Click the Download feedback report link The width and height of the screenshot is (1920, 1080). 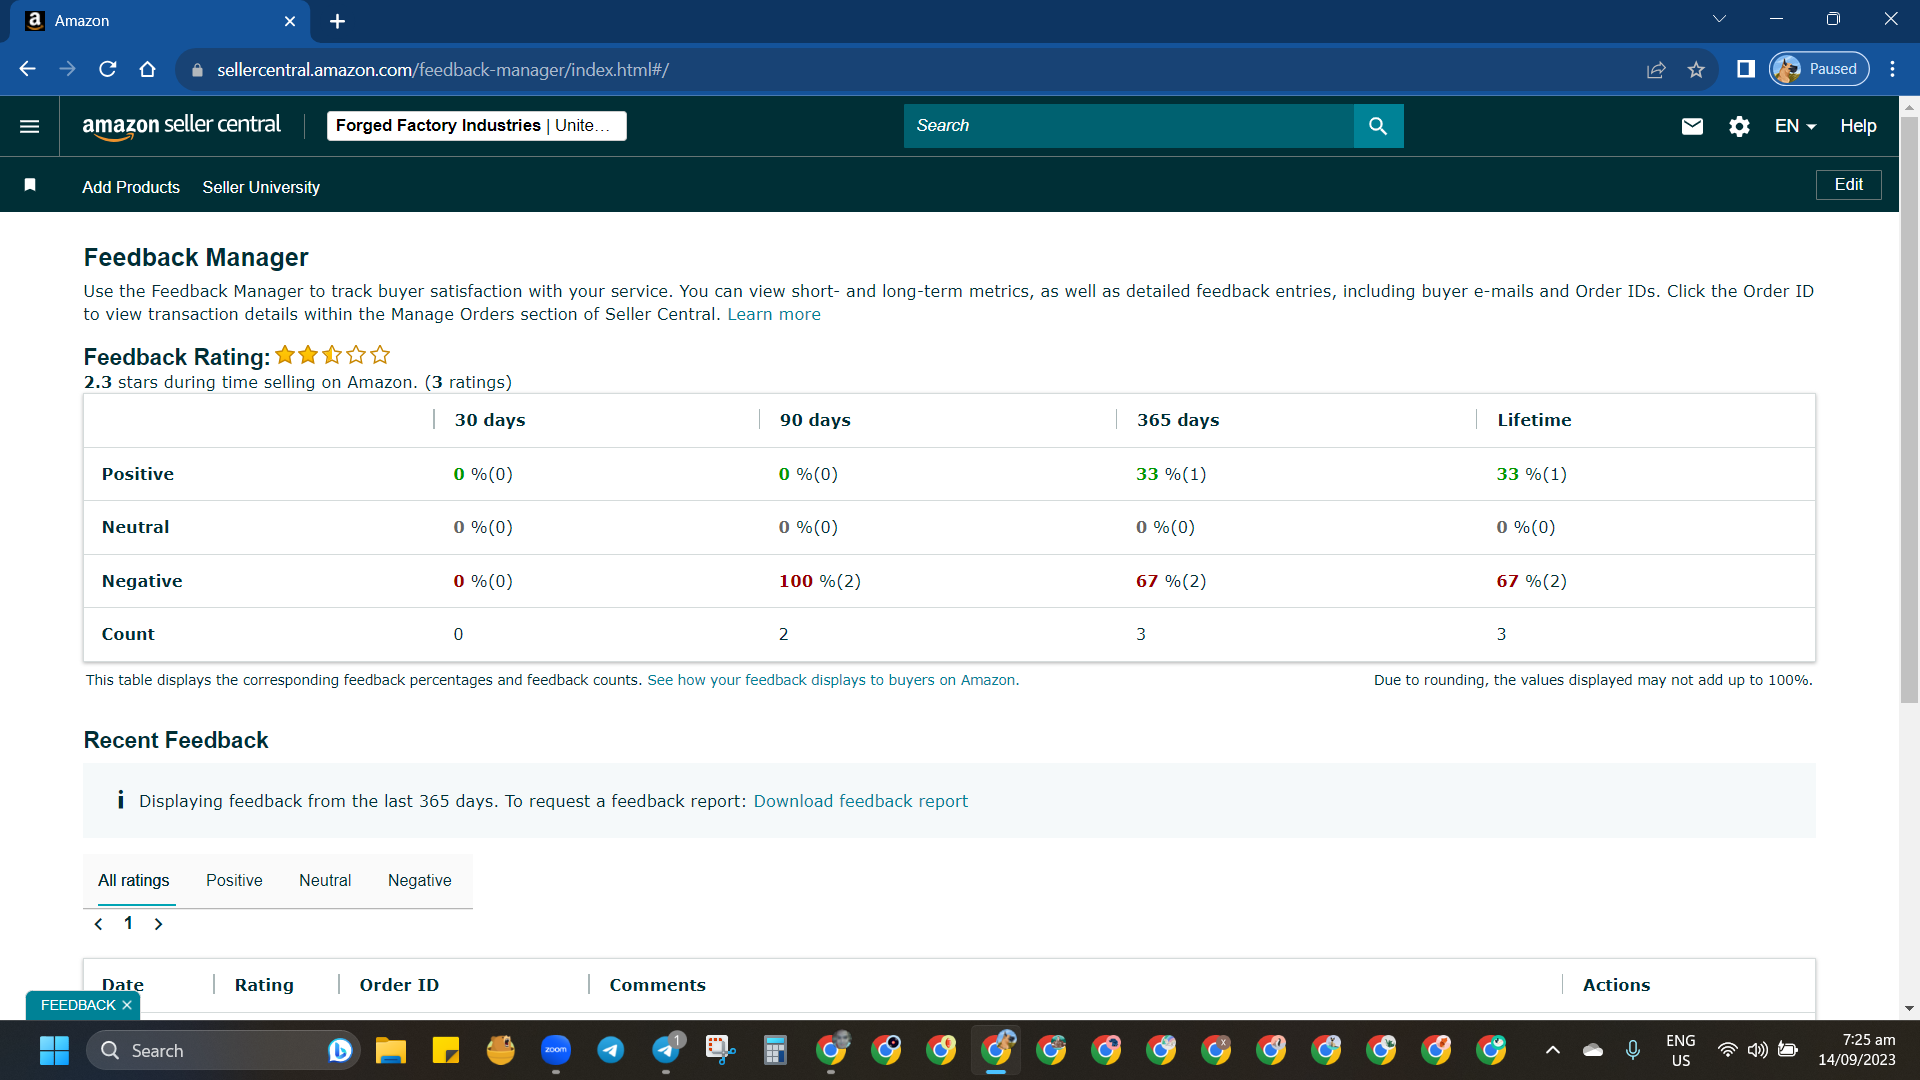pos(860,801)
